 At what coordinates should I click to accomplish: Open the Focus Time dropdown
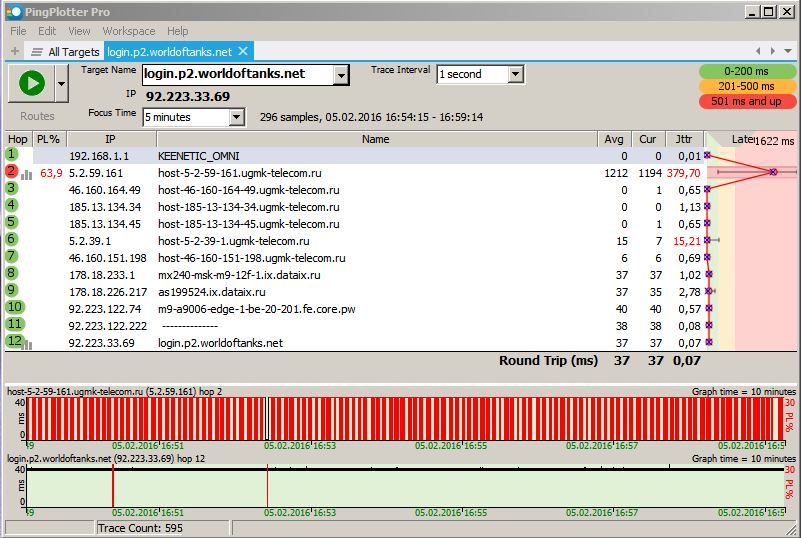[x=236, y=118]
